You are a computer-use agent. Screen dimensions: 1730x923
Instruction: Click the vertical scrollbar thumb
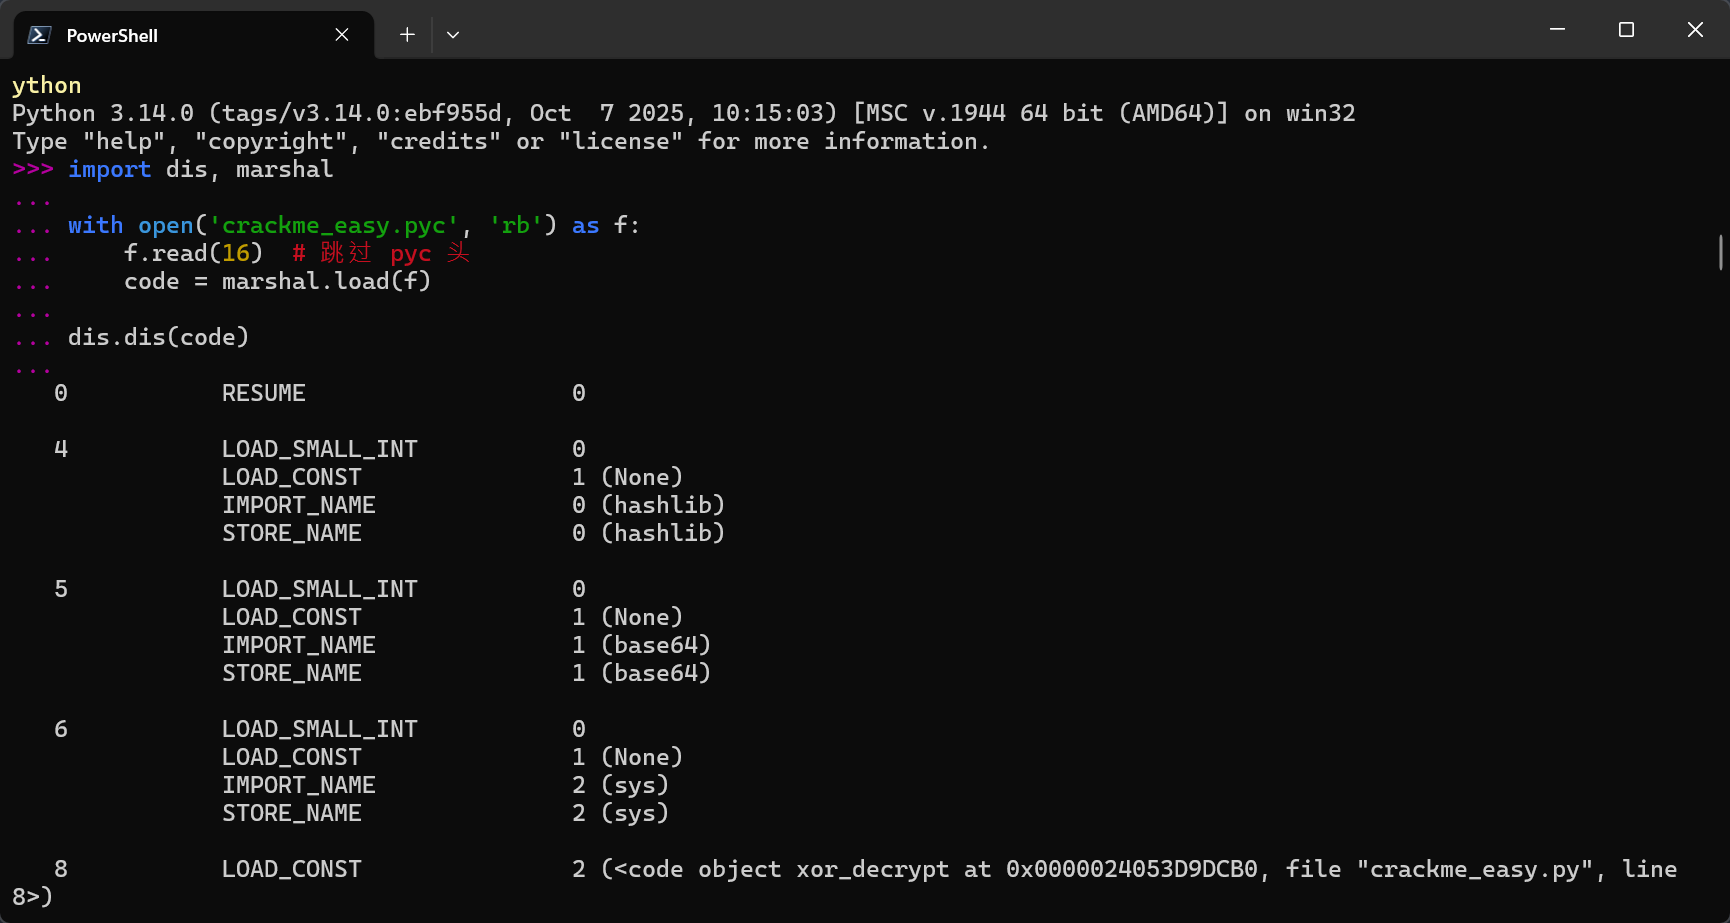pyautogui.click(x=1720, y=252)
